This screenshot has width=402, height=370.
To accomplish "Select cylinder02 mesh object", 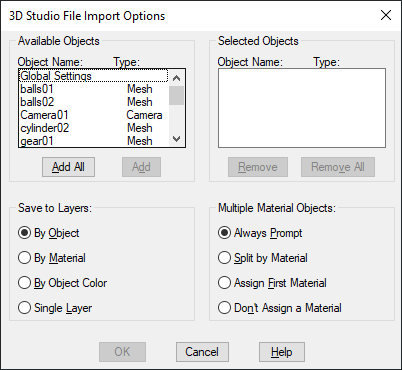I will click(x=93, y=128).
